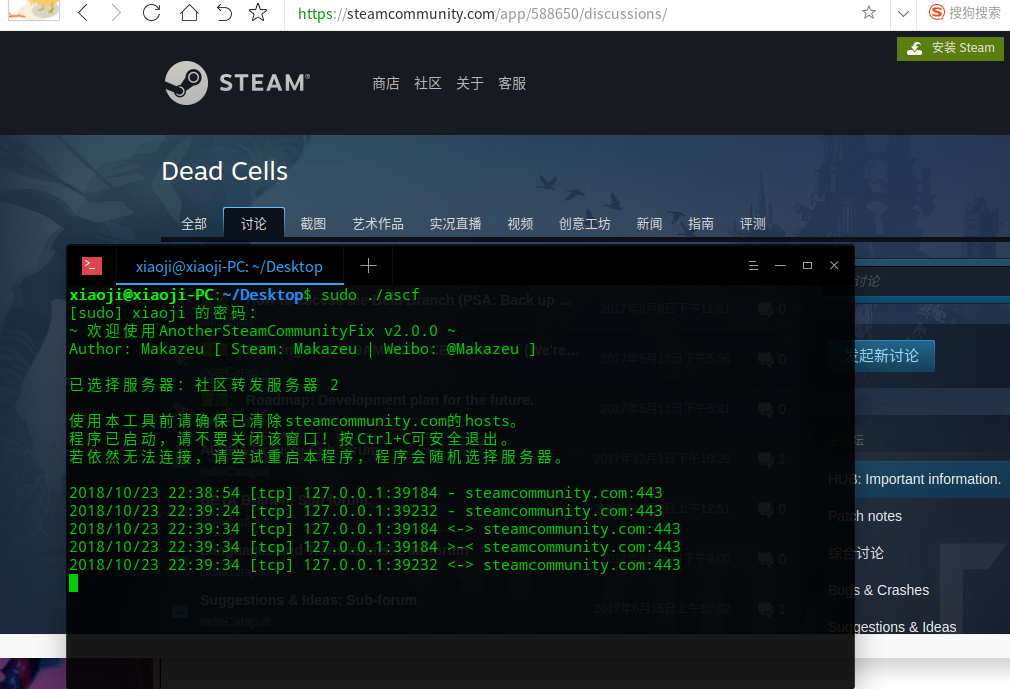Add a new terminal tab with plus
The width and height of the screenshot is (1010, 689).
click(368, 265)
